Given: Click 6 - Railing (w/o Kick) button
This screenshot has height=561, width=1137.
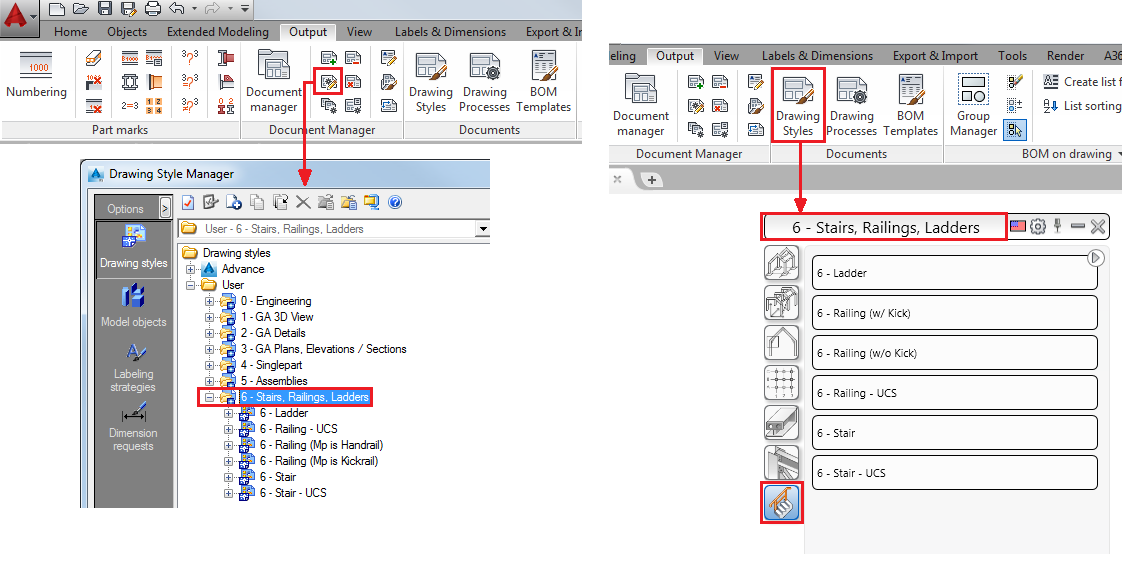Looking at the screenshot, I should [x=954, y=353].
